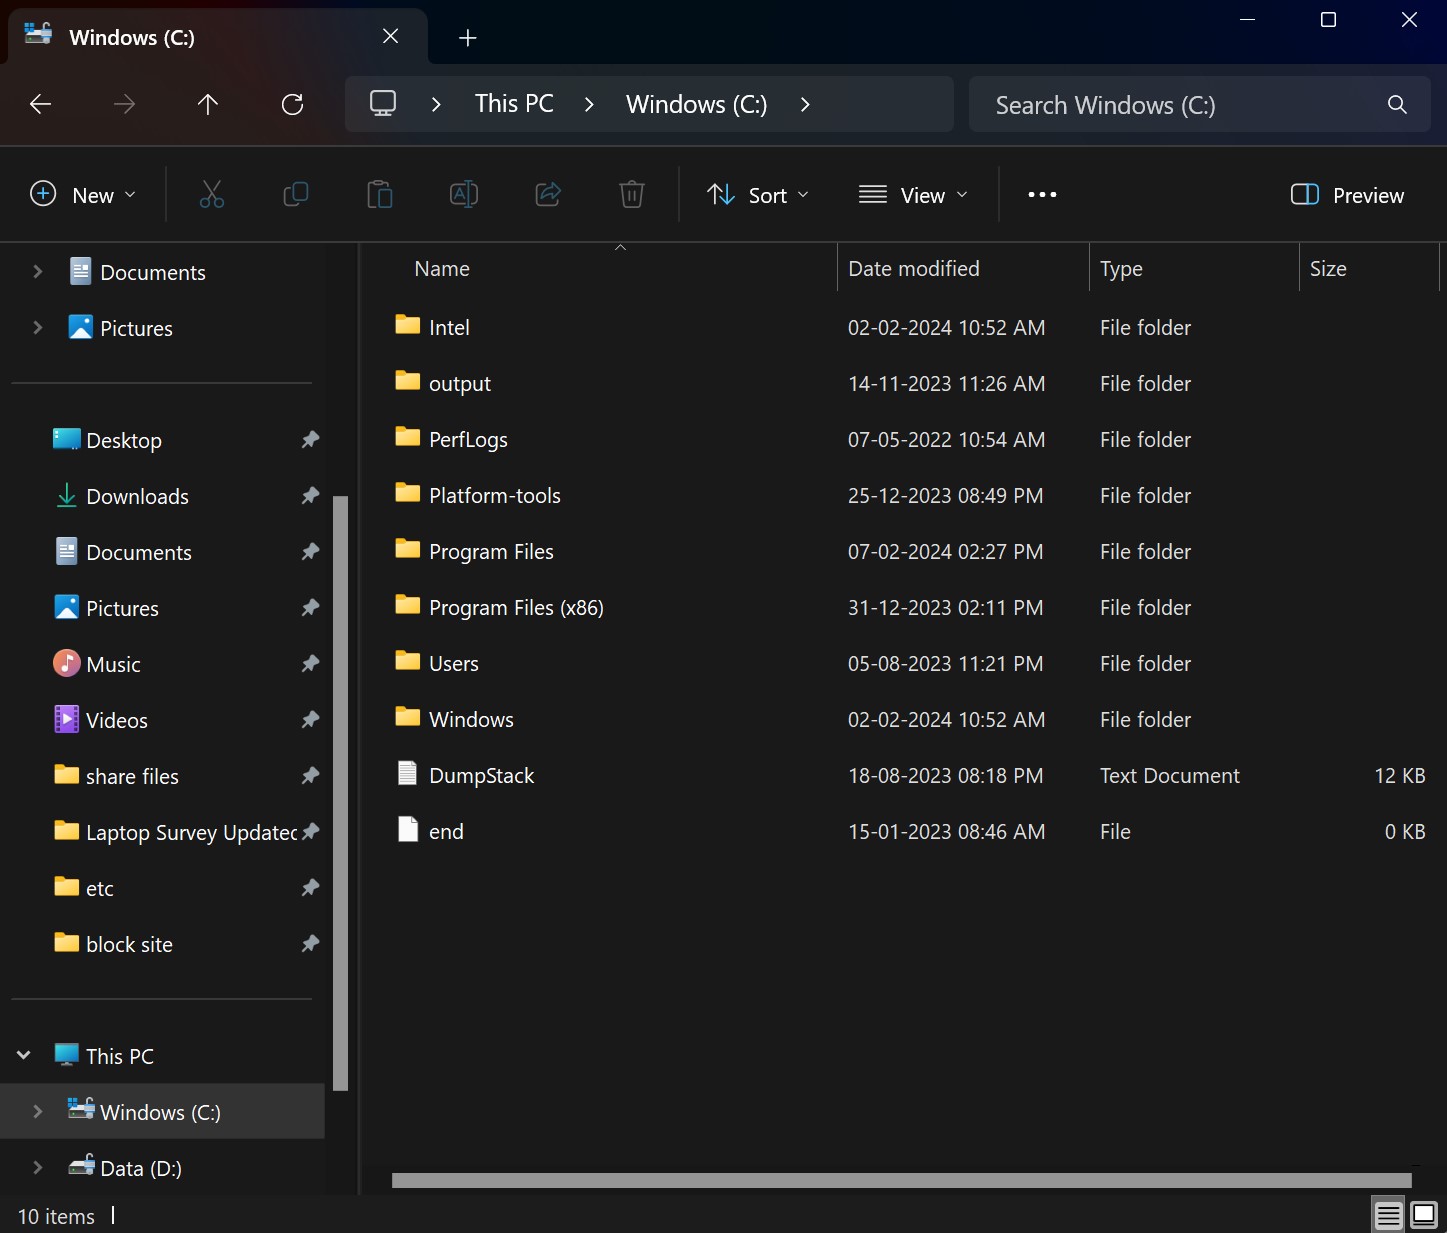Add a new tab with plus button
This screenshot has width=1447, height=1233.
pyautogui.click(x=468, y=38)
